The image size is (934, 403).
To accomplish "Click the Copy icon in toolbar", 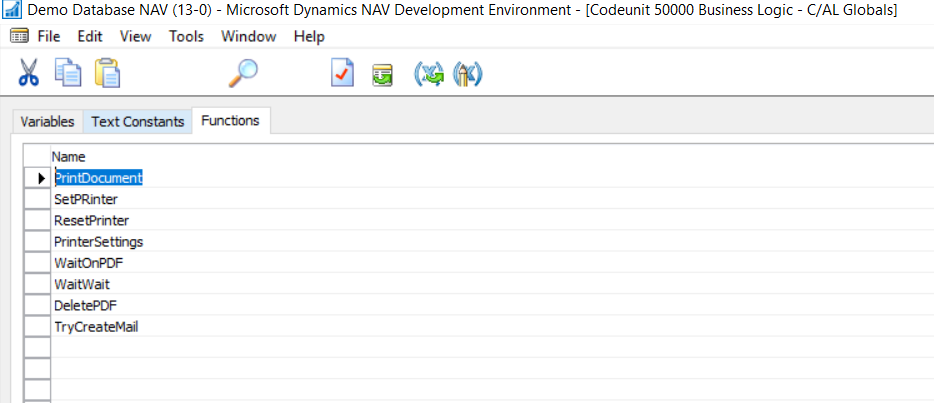I will pyautogui.click(x=68, y=73).
